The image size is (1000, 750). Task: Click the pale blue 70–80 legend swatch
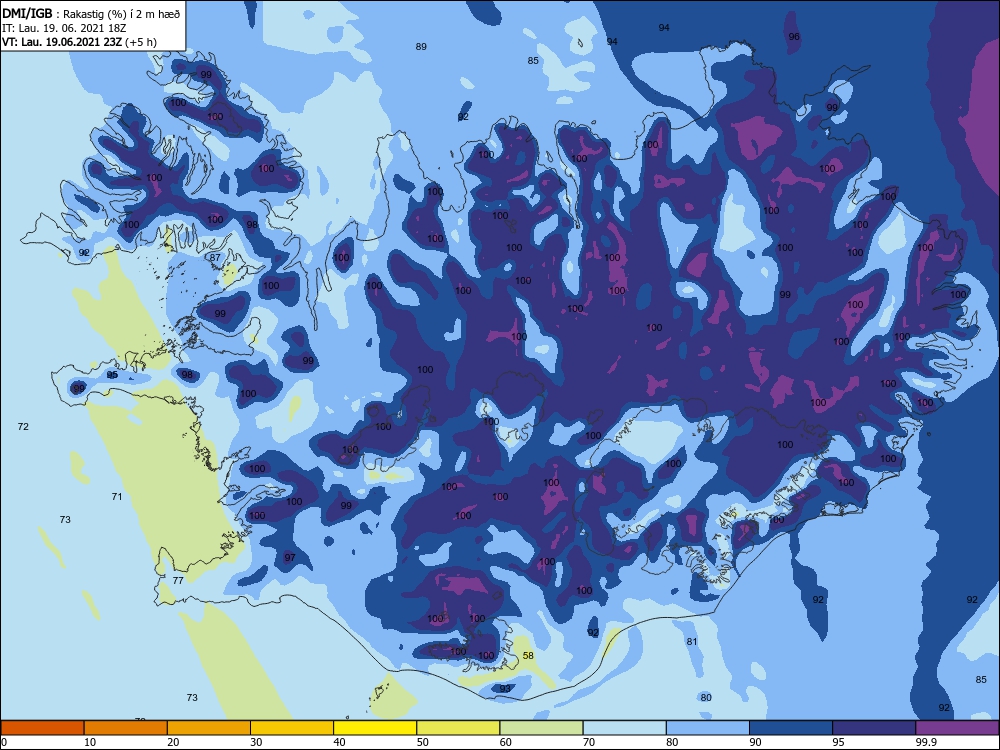coord(624,728)
